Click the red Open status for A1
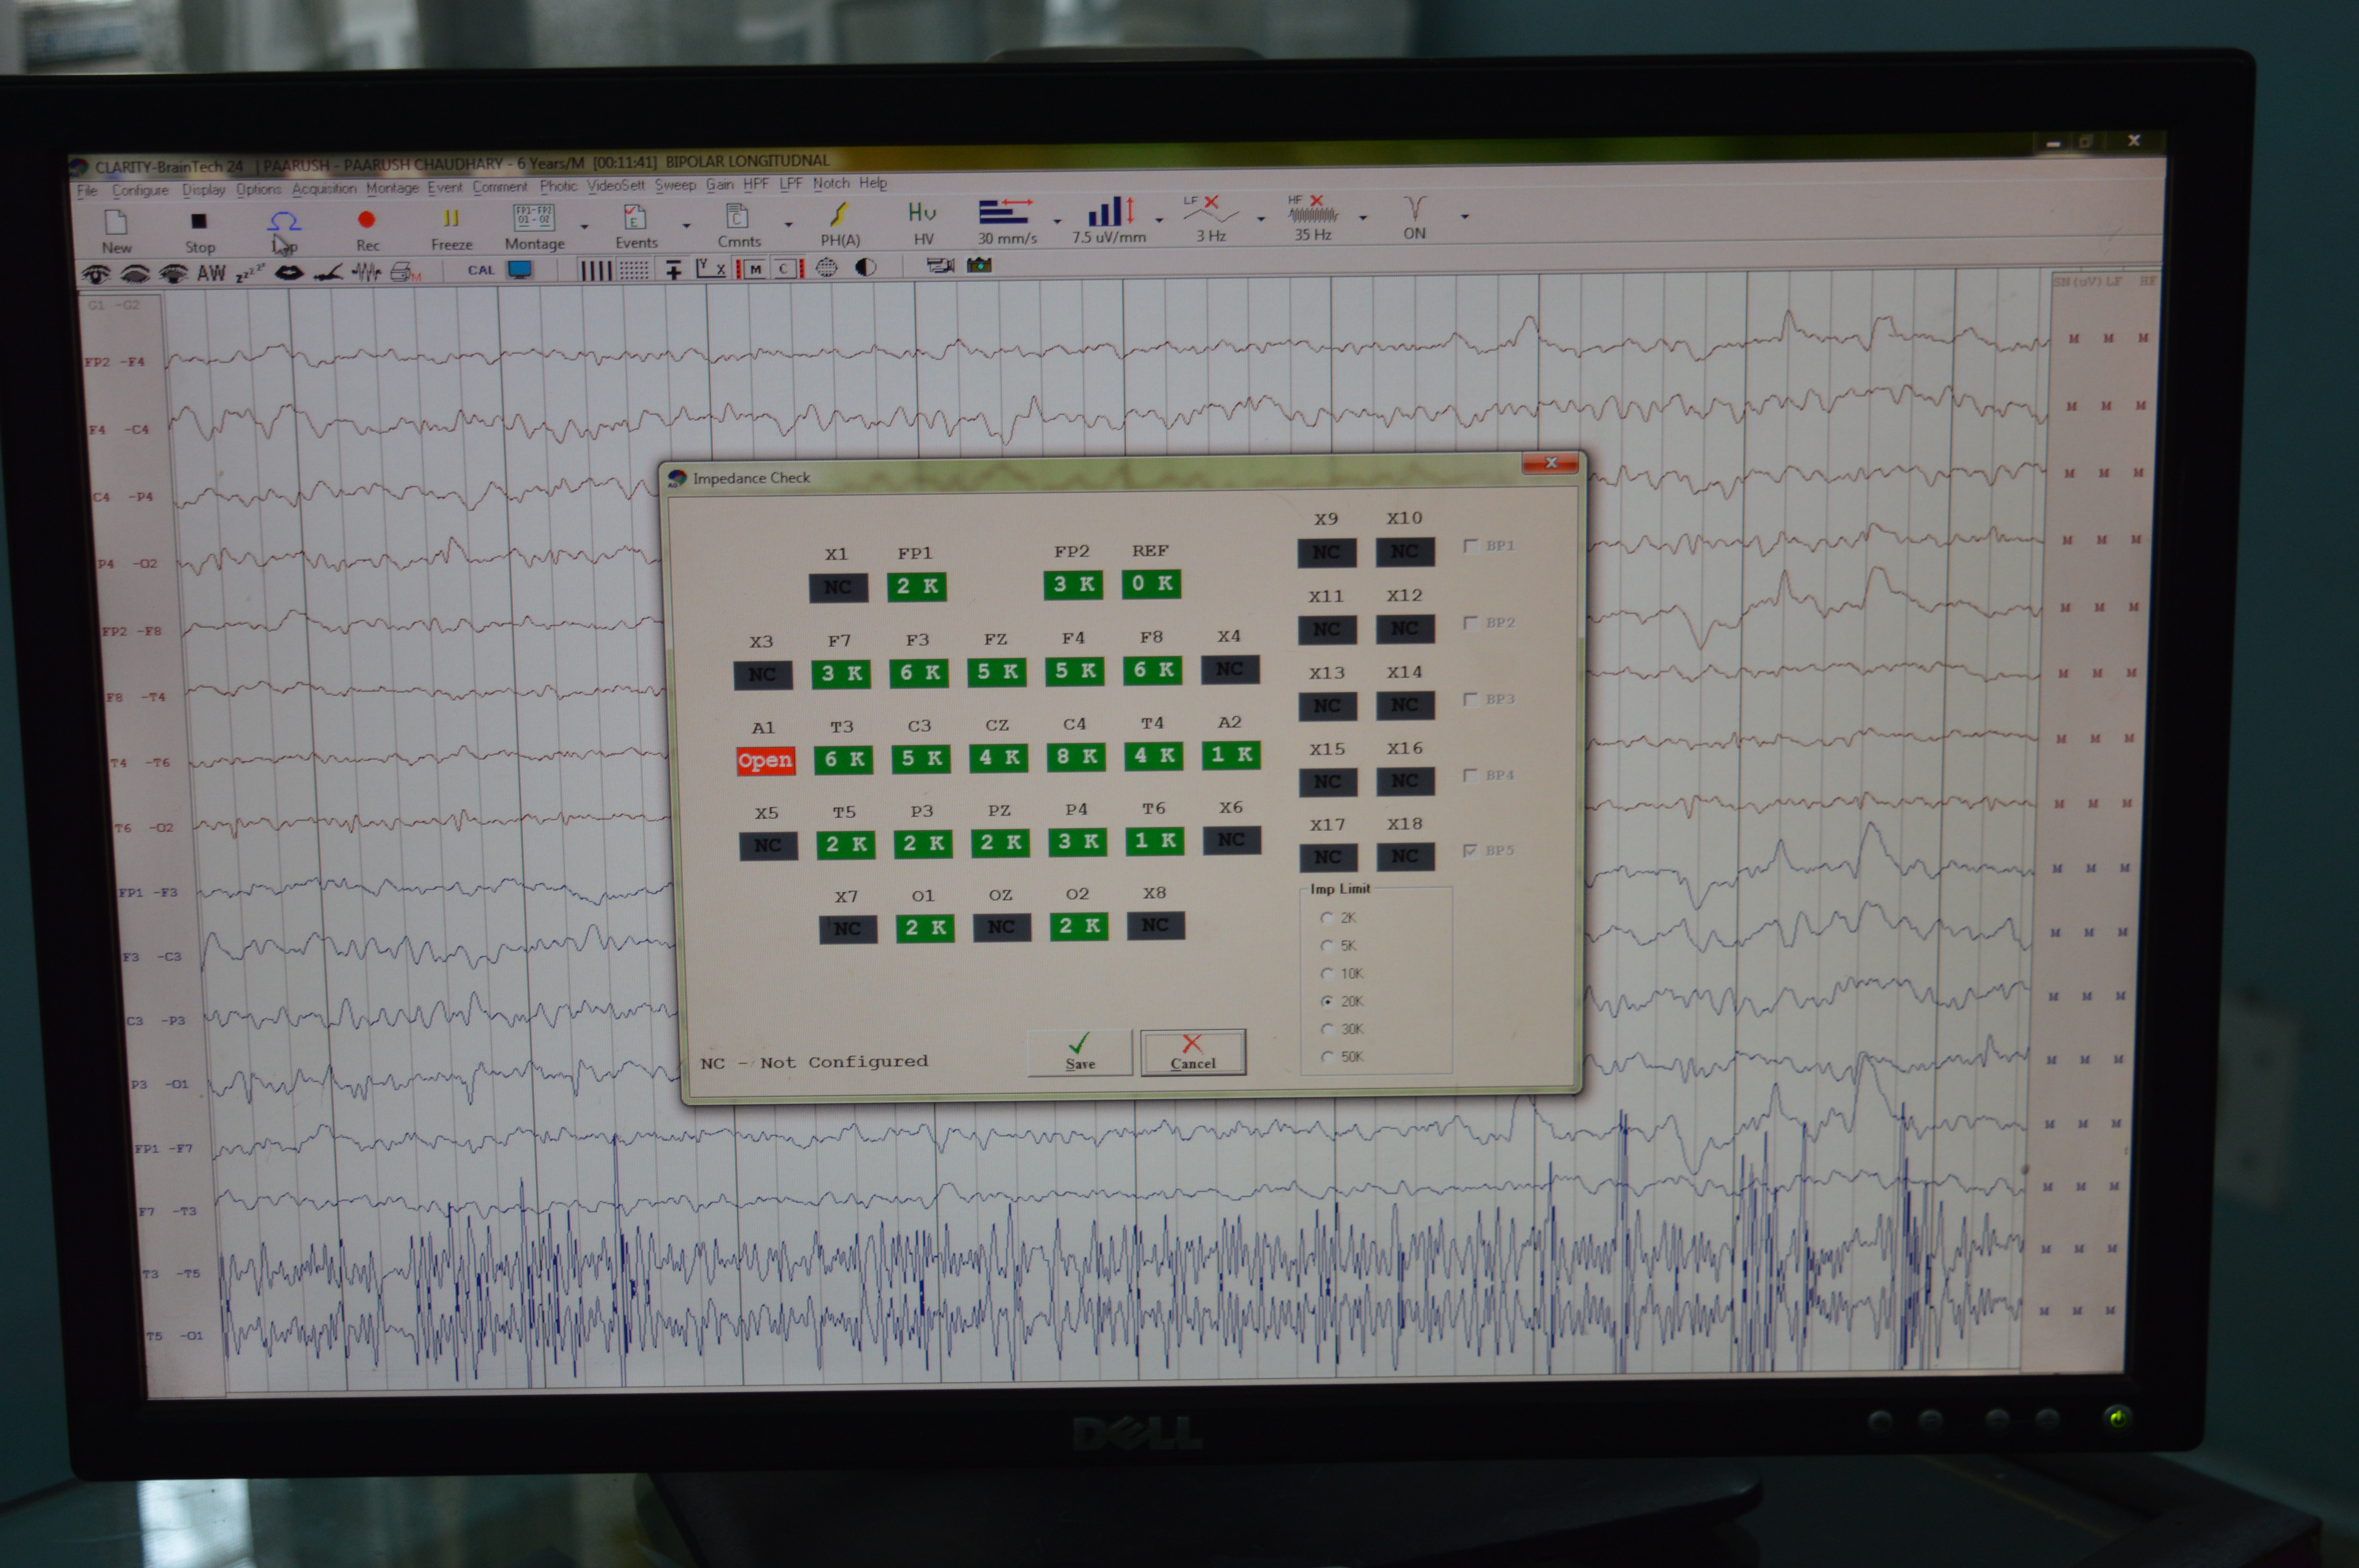 point(765,761)
